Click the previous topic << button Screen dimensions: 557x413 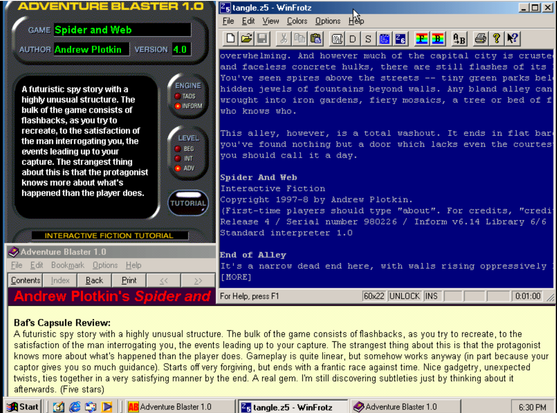(x=163, y=281)
